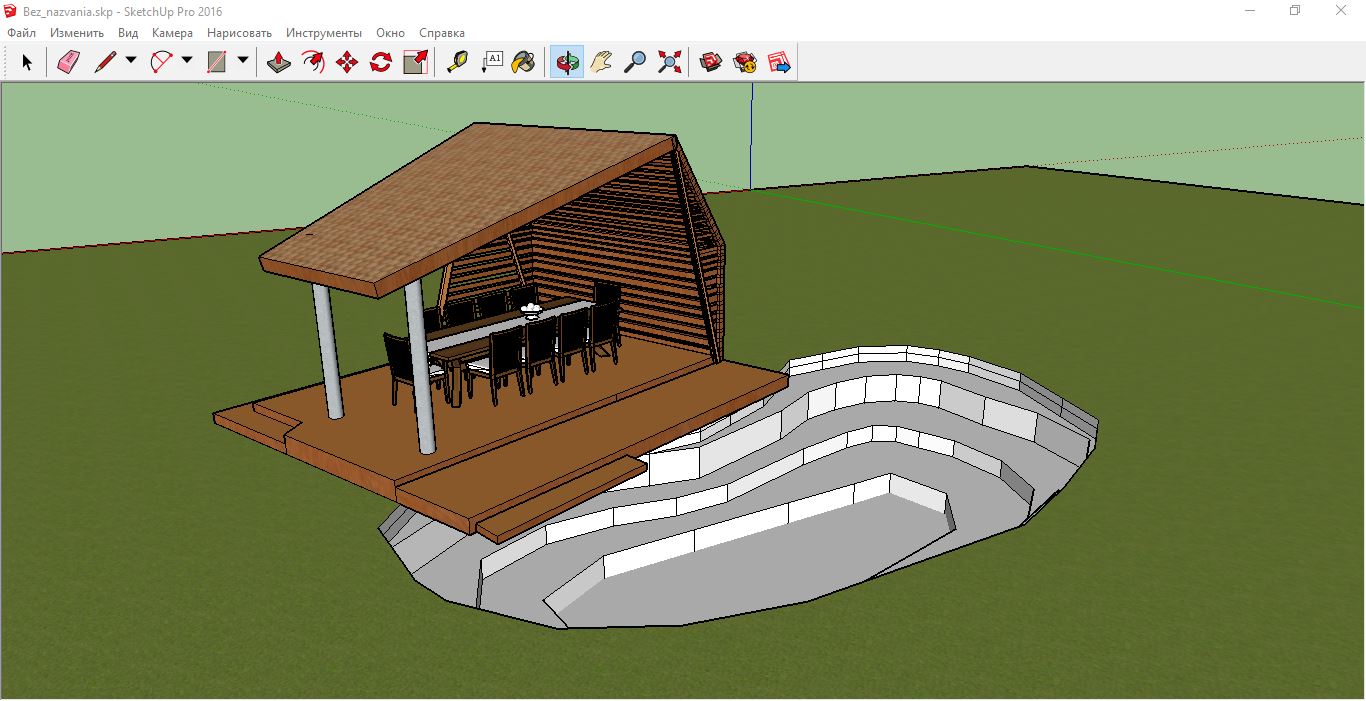Toggle the Orbit camera tool
Screen dimensions: 1366x701
pos(567,63)
